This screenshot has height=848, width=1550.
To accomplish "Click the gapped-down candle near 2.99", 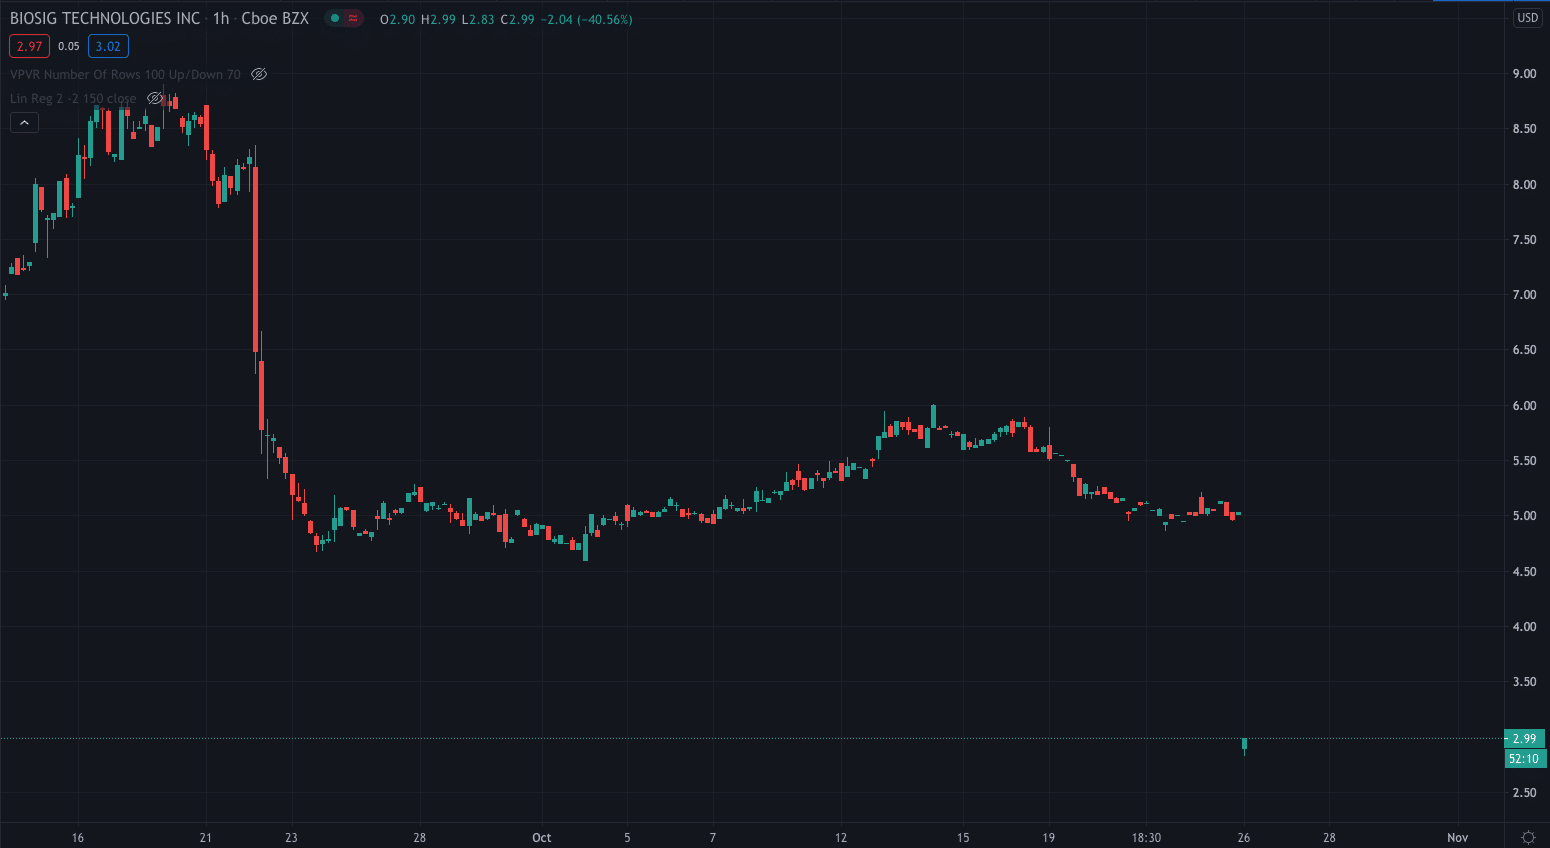I will 1244,745.
